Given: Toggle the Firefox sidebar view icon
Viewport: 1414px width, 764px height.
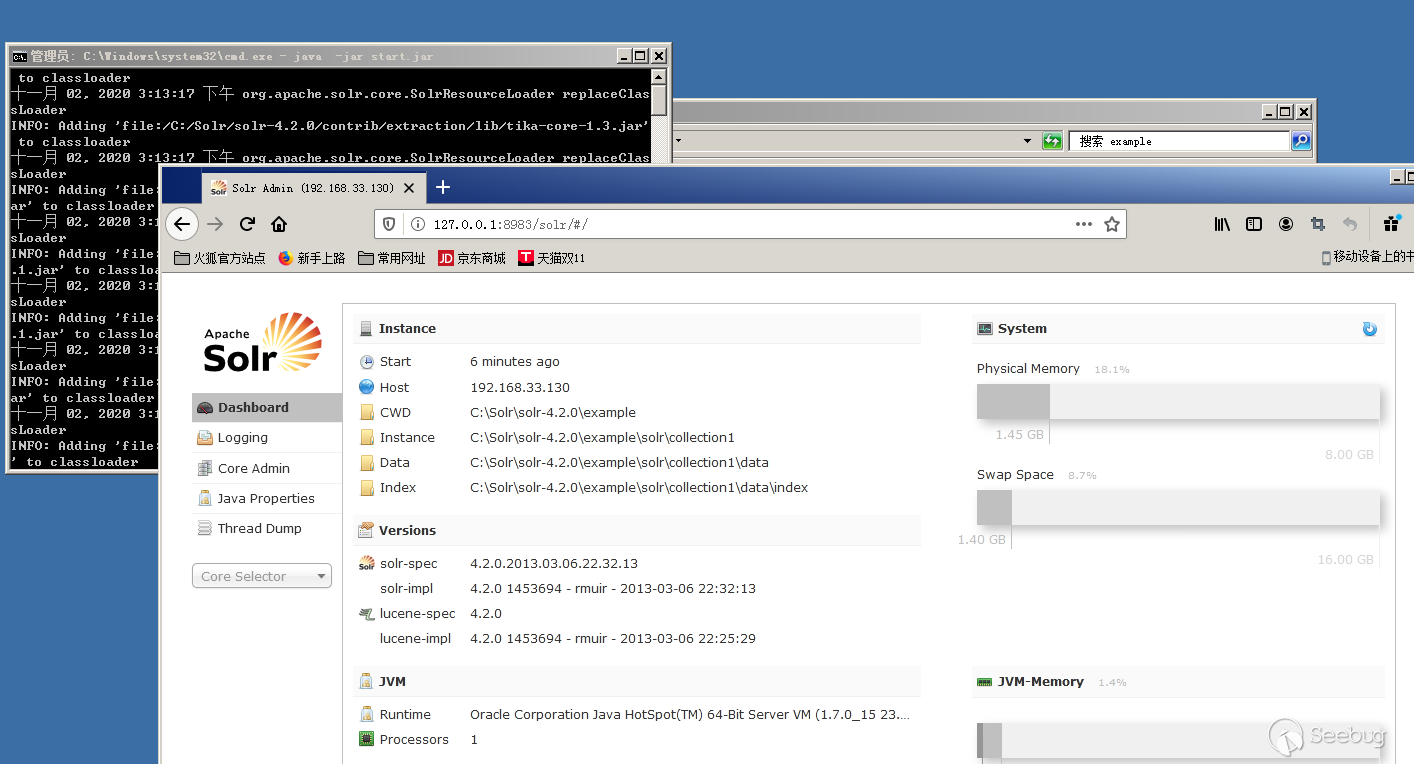Looking at the screenshot, I should click(x=1254, y=224).
